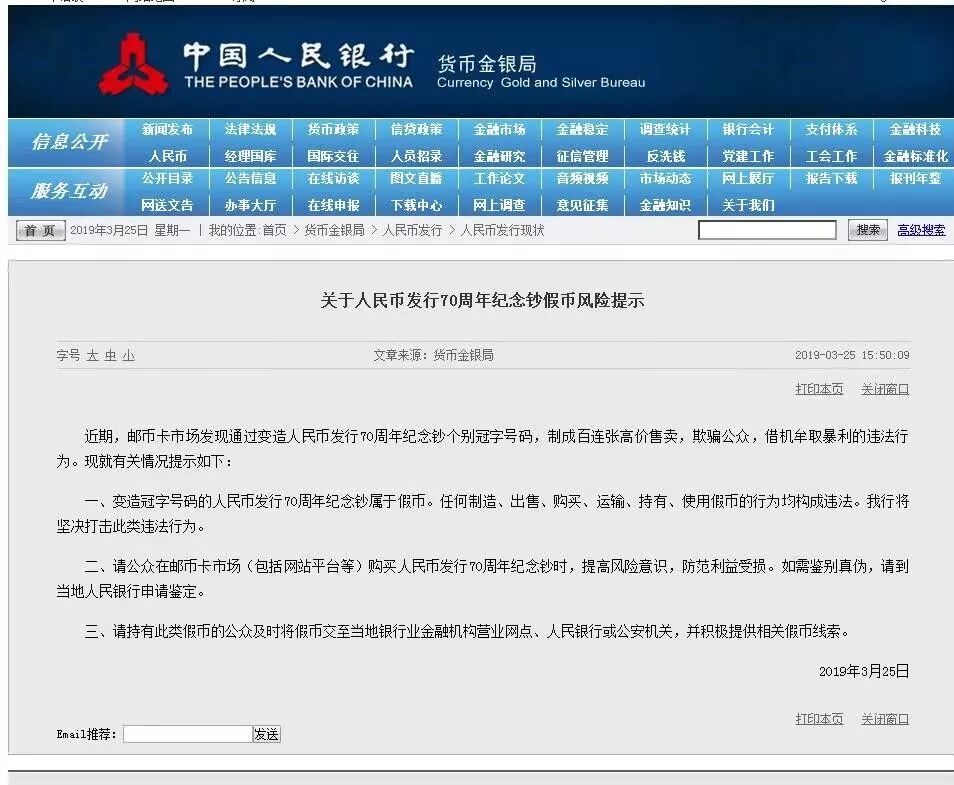This screenshot has height=785, width=954.
Task: Click 关闭窗口 above the article
Action: click(885, 389)
